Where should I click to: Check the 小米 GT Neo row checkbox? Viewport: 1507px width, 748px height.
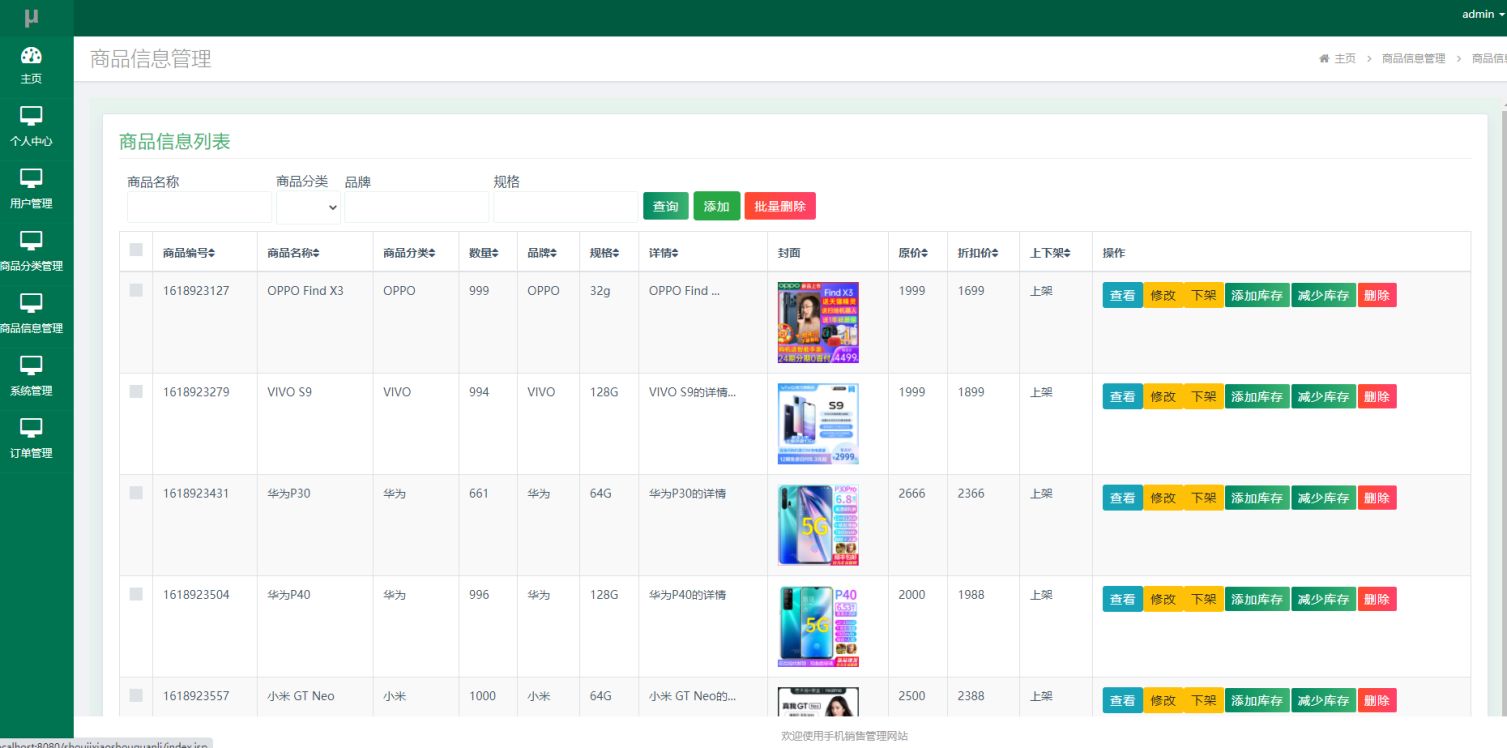[x=136, y=695]
